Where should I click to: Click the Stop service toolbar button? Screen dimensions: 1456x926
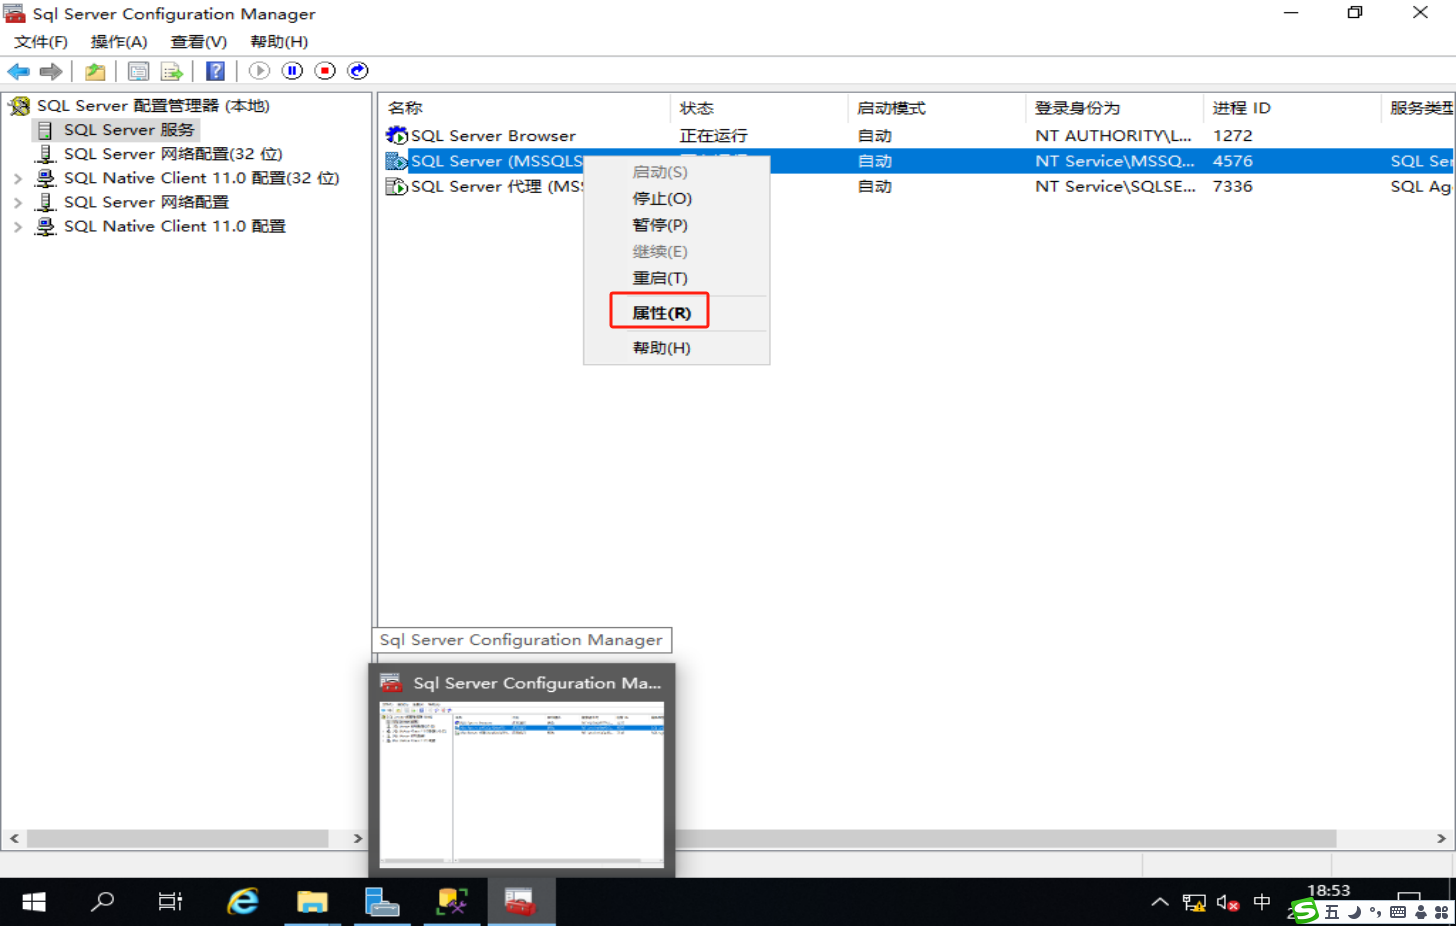tap(325, 71)
